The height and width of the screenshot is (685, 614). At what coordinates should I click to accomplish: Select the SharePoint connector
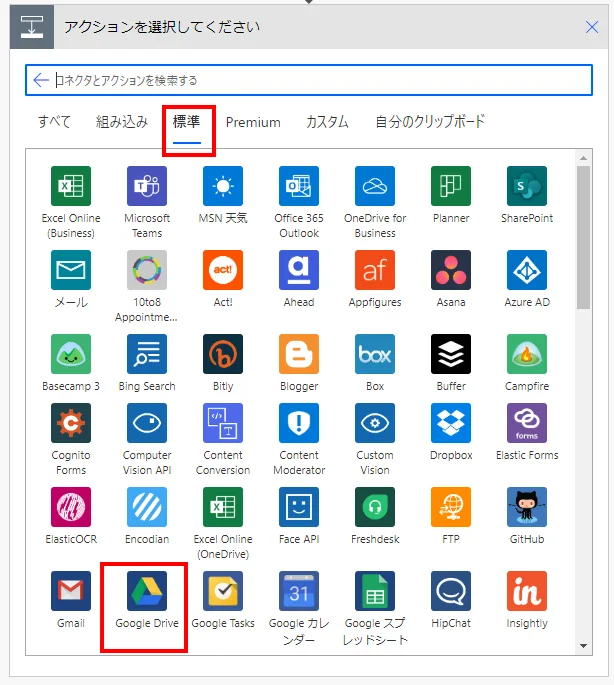click(x=527, y=186)
